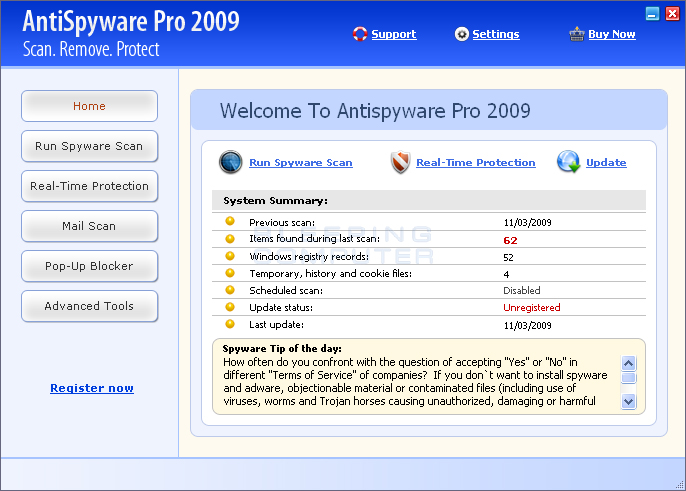Click the yellow bullet beside Previous scan
The image size is (686, 491).
[x=230, y=221]
